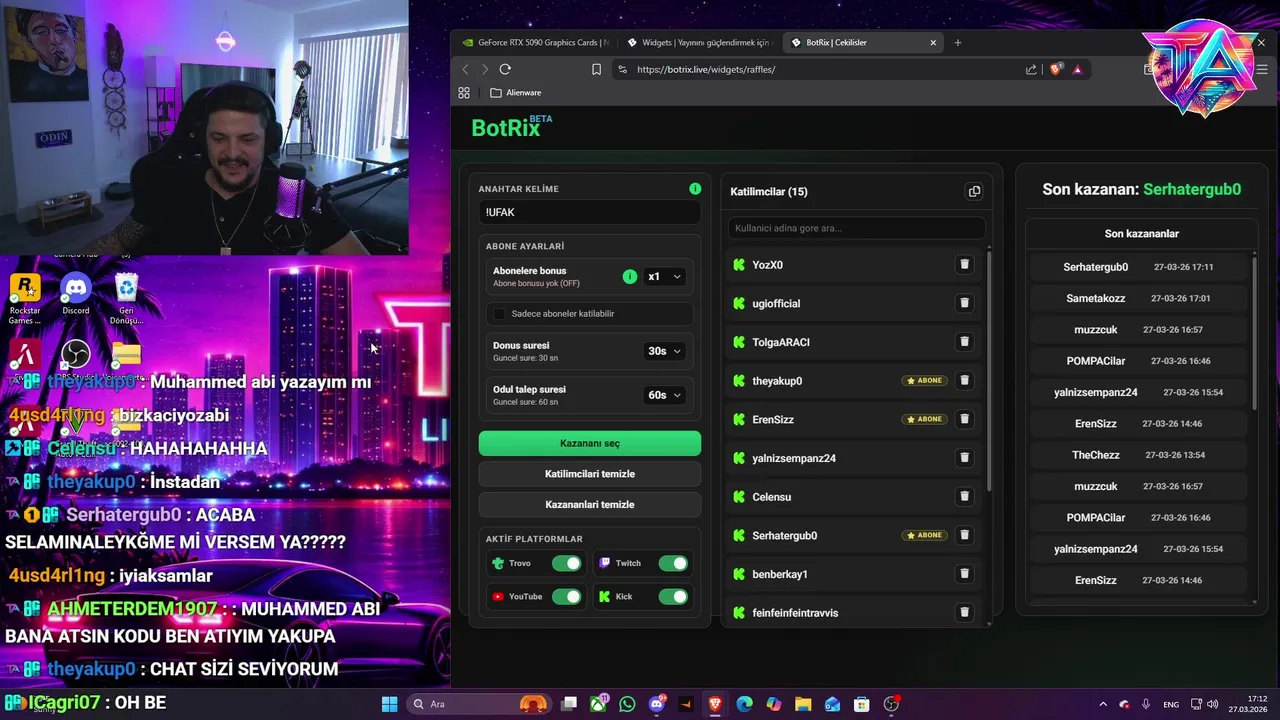Open the Brave Shields icon

point(1055,69)
